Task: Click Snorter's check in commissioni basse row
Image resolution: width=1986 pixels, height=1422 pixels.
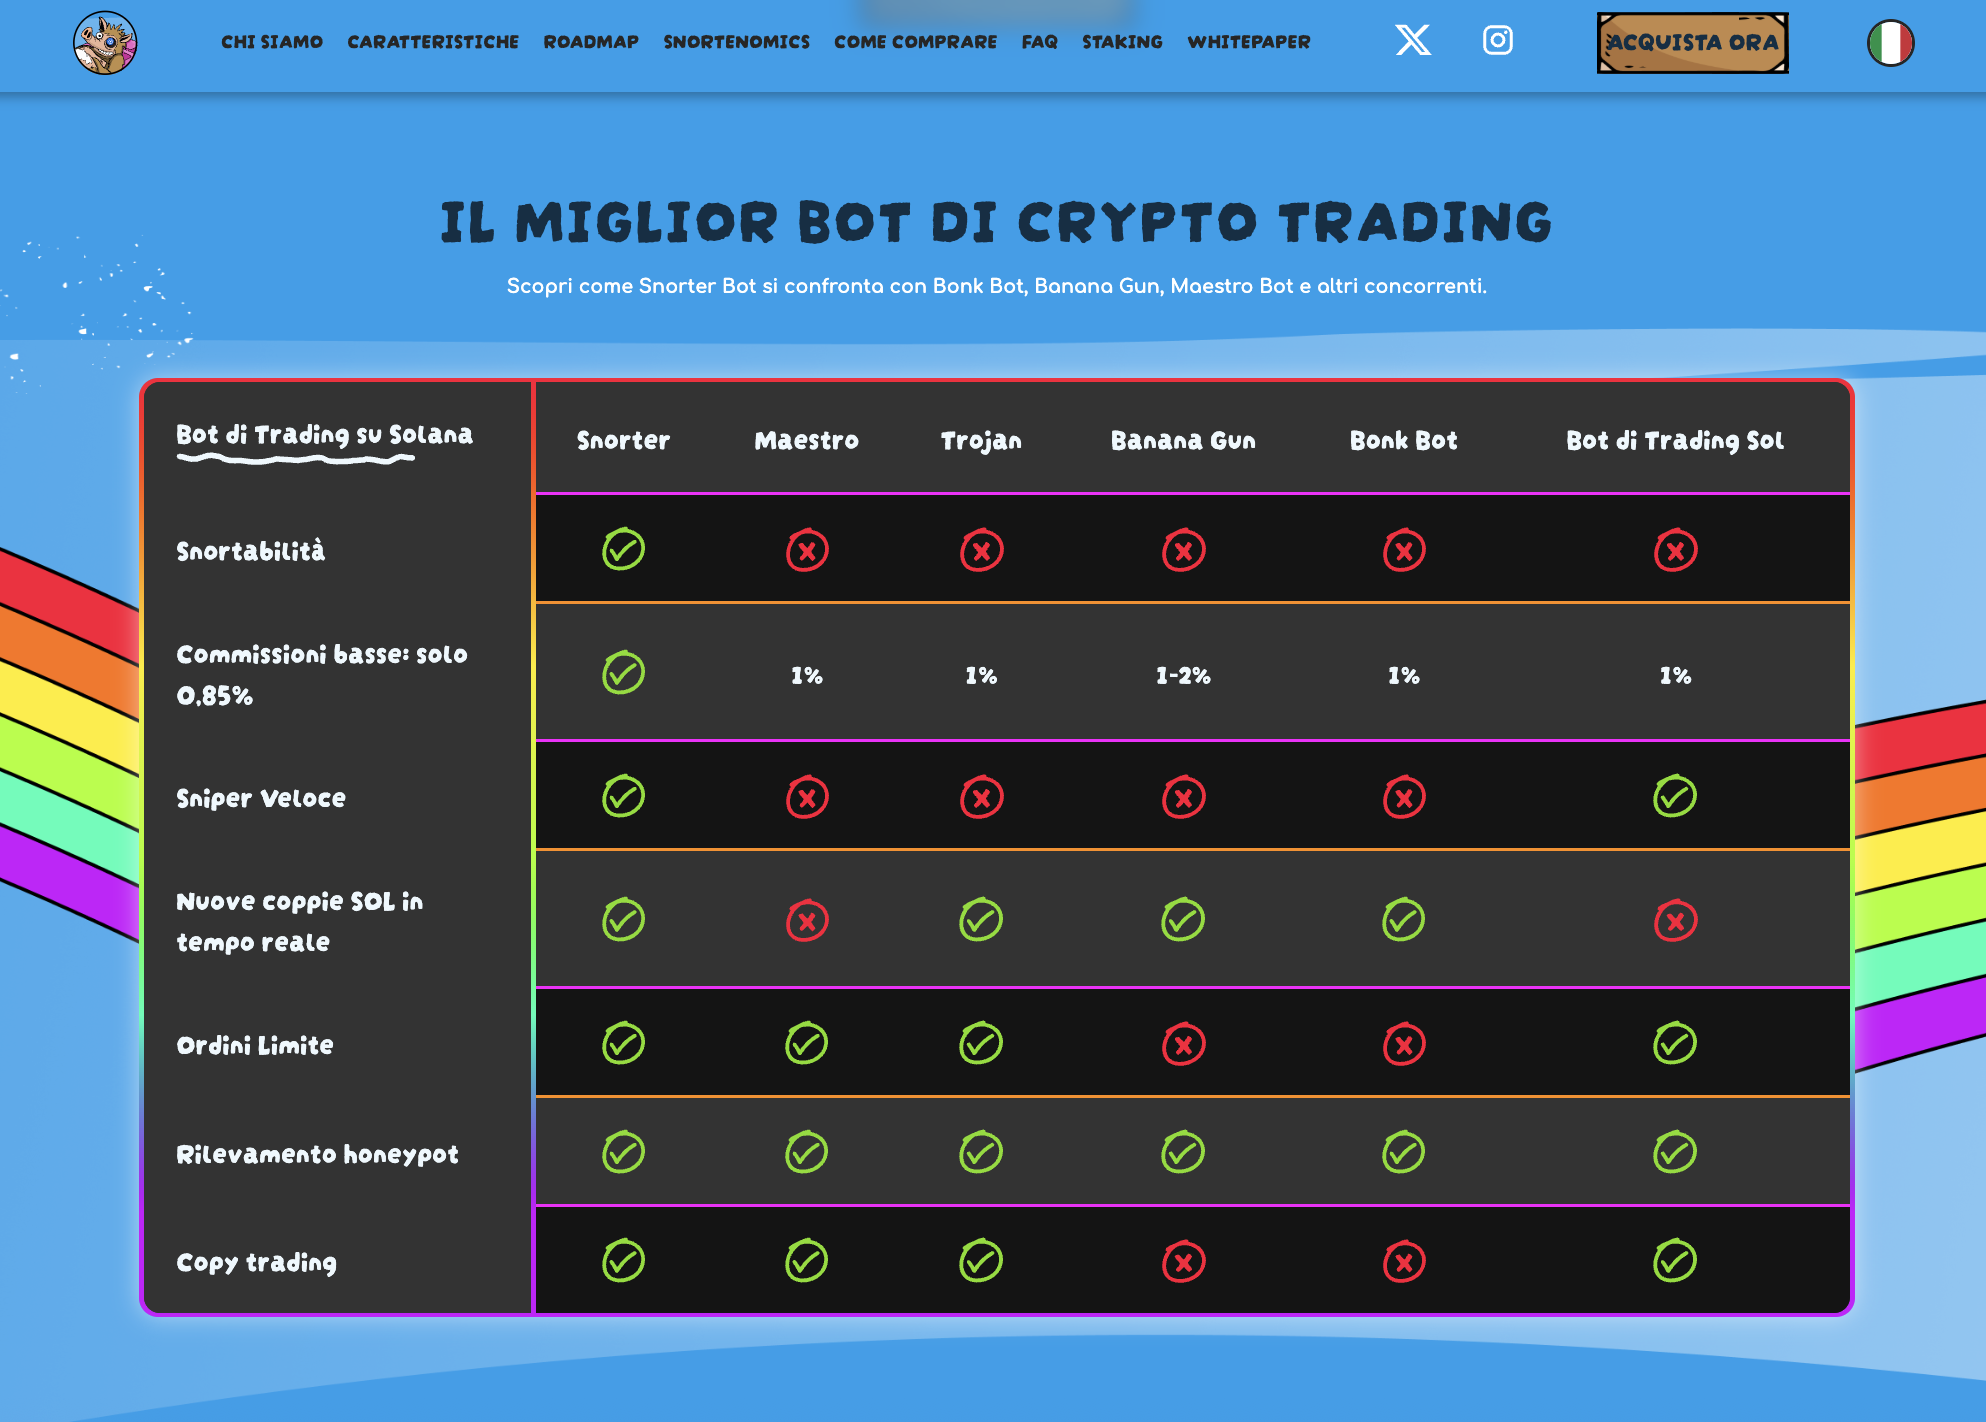Action: [623, 673]
